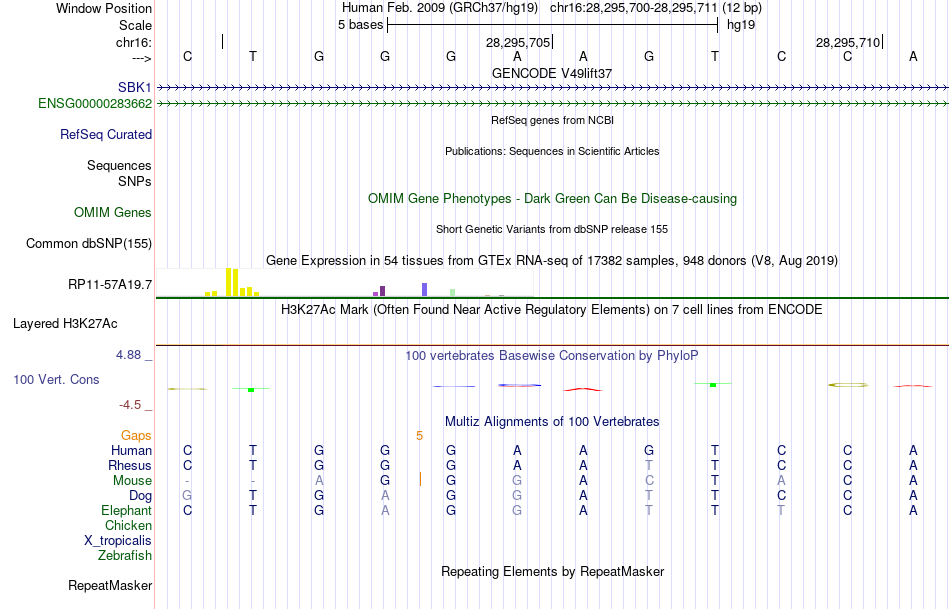This screenshot has height=609, width=950.
Task: Click Publications: Sequences in Scientific Articles title
Action: pyautogui.click(x=552, y=151)
